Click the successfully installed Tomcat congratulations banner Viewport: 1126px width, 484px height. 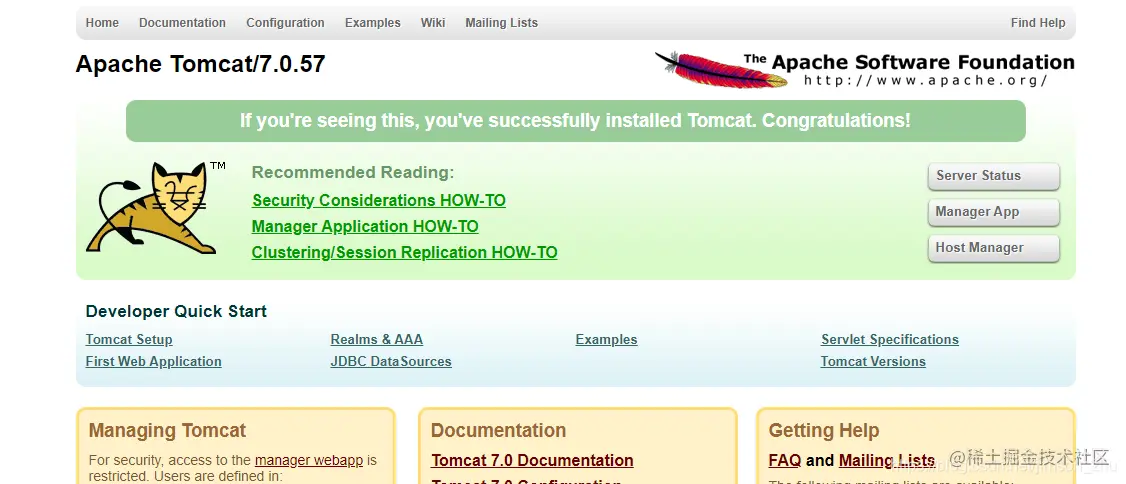tap(575, 121)
